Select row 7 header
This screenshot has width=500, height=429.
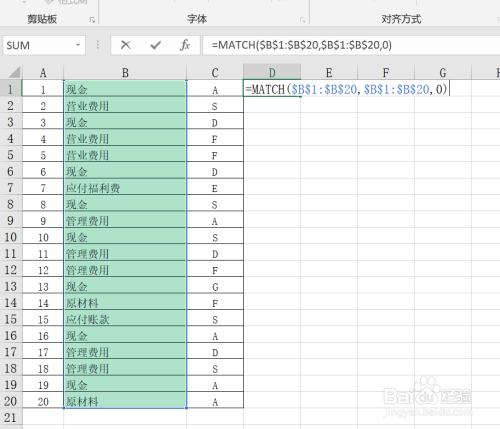pos(11,188)
